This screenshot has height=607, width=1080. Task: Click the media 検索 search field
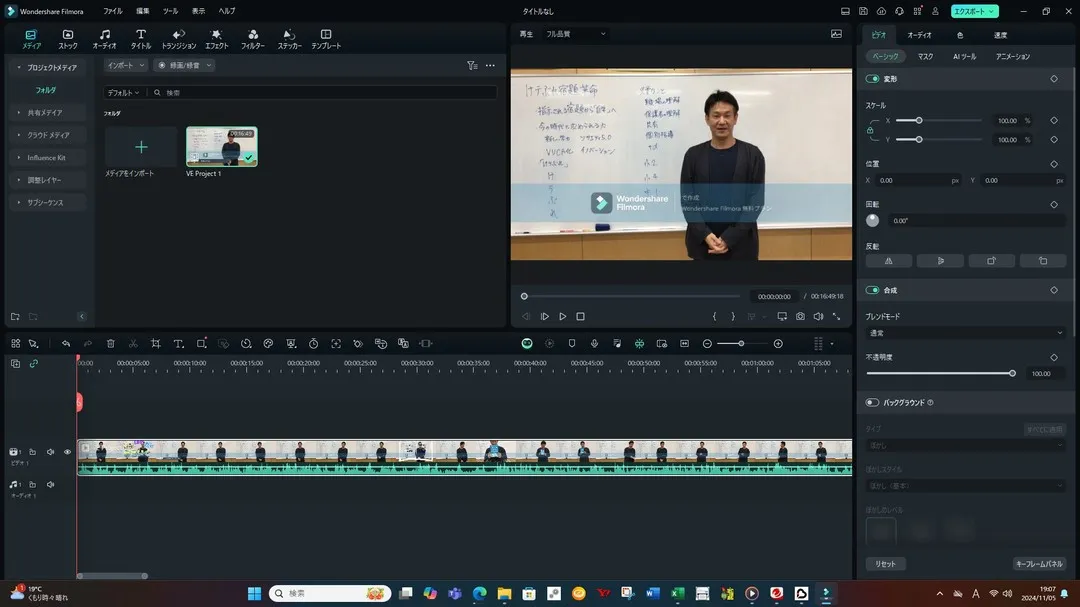(323, 92)
